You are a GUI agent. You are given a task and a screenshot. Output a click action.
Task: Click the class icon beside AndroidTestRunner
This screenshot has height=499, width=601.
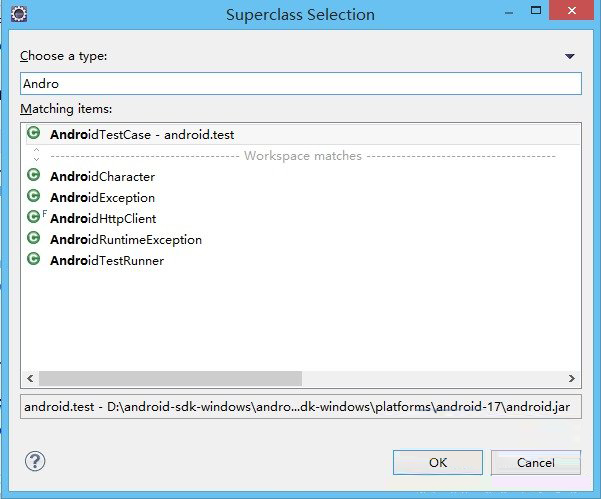33,259
